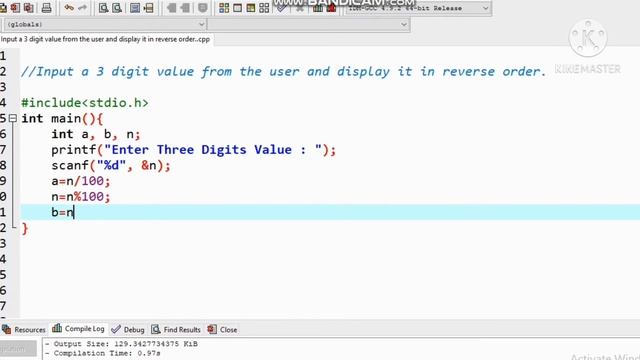Click the Close tab in the bottom panel
Image resolution: width=640 pixels, height=360 pixels.
tap(222, 329)
